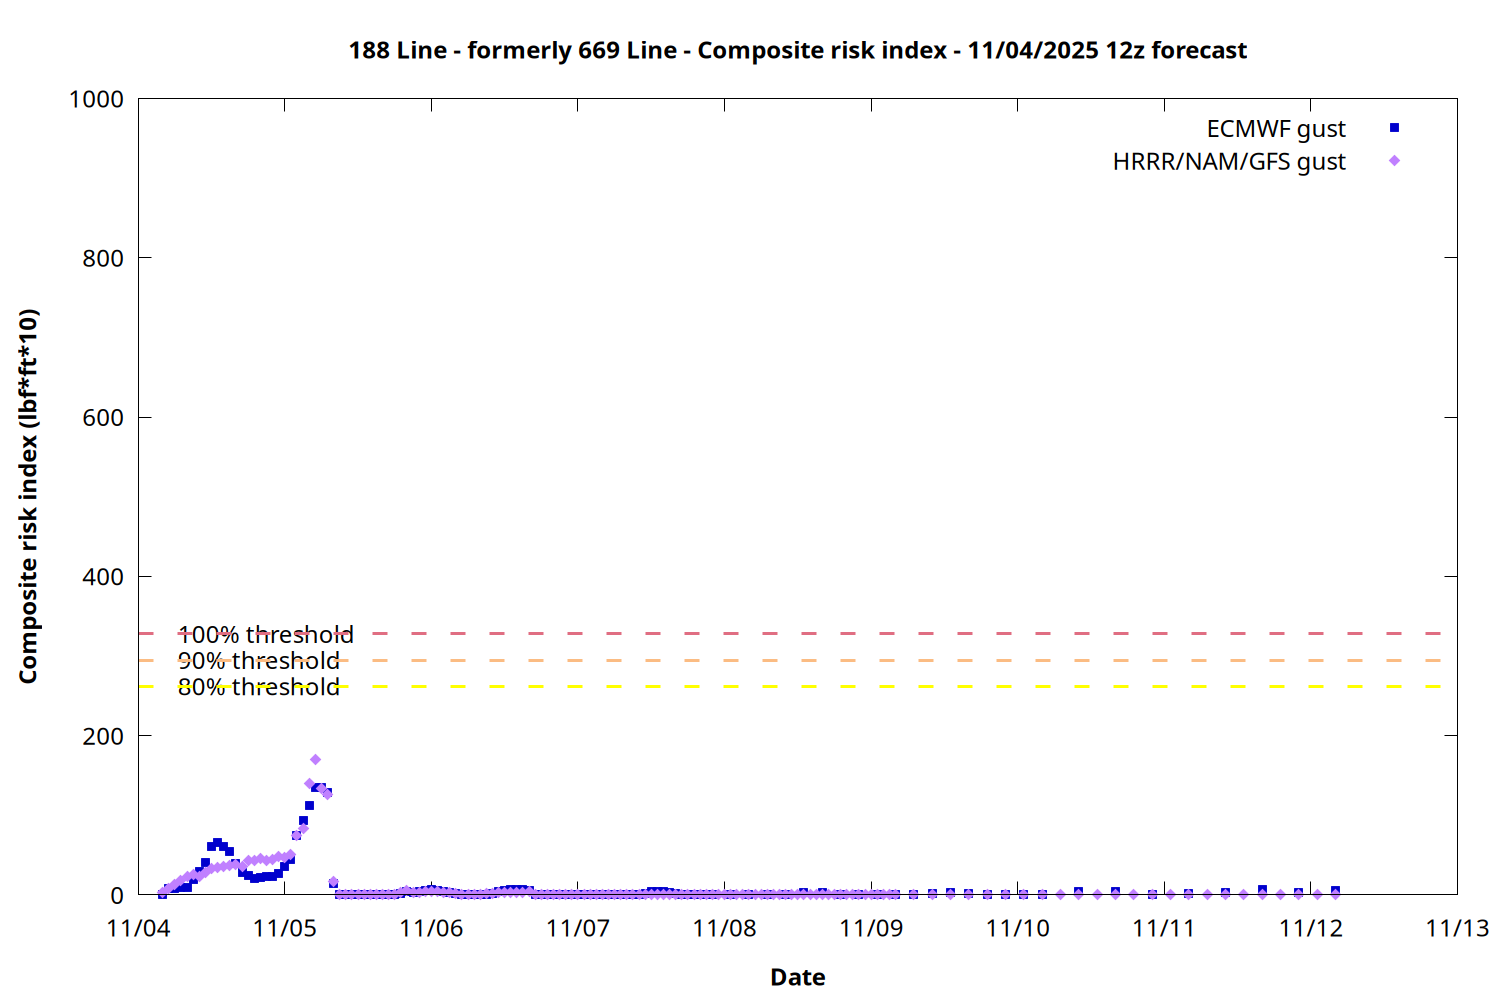Choose the 11/10 date tick label
Viewport: 1500px width, 1000px height.
[1017, 928]
